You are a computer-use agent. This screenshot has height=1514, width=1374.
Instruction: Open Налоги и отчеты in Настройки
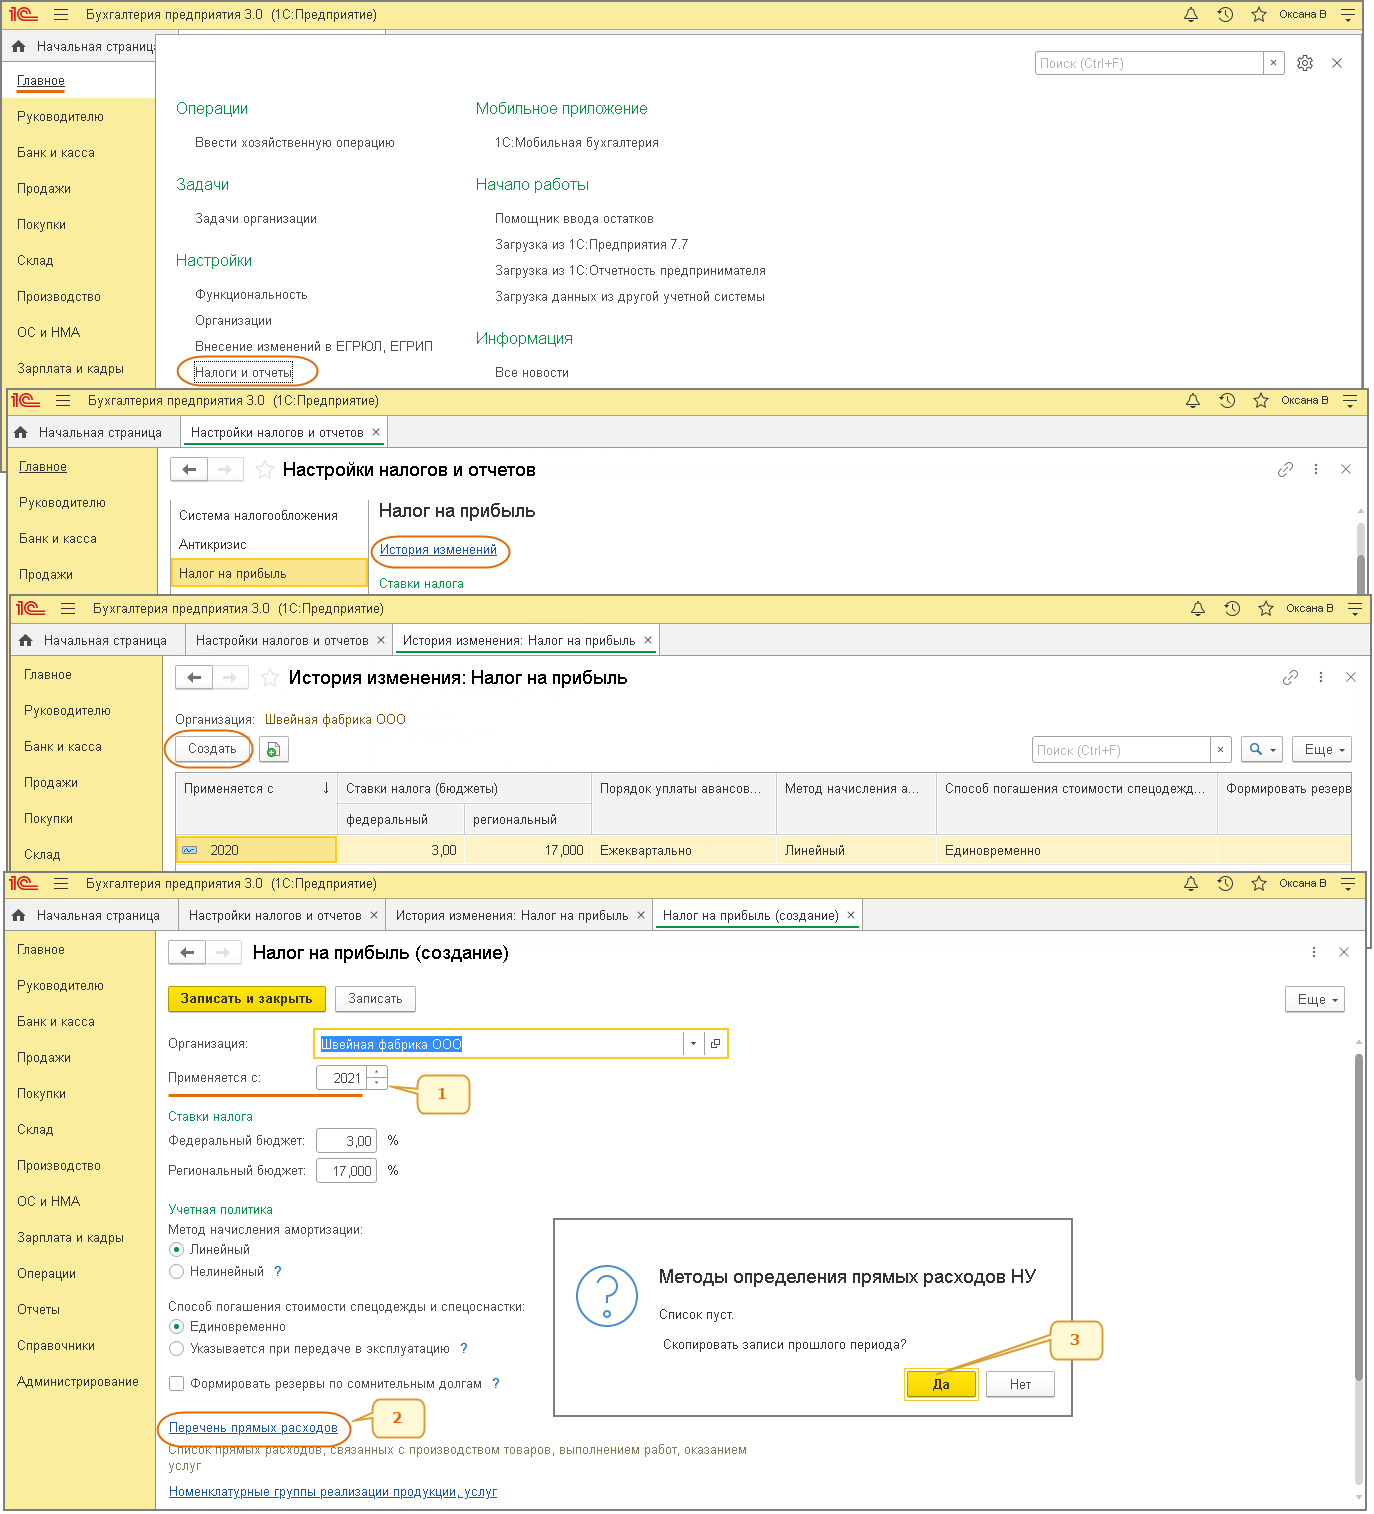tap(244, 372)
